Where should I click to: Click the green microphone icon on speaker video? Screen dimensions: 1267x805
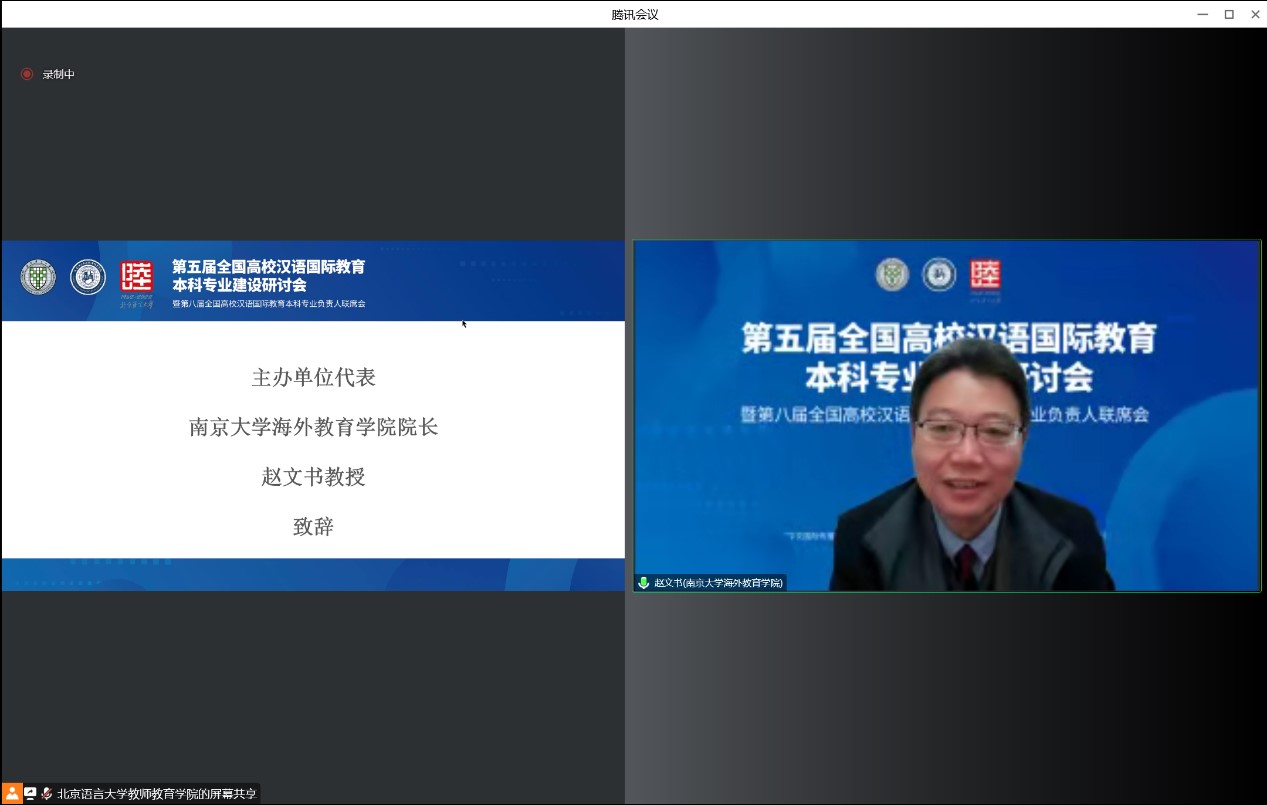644,582
